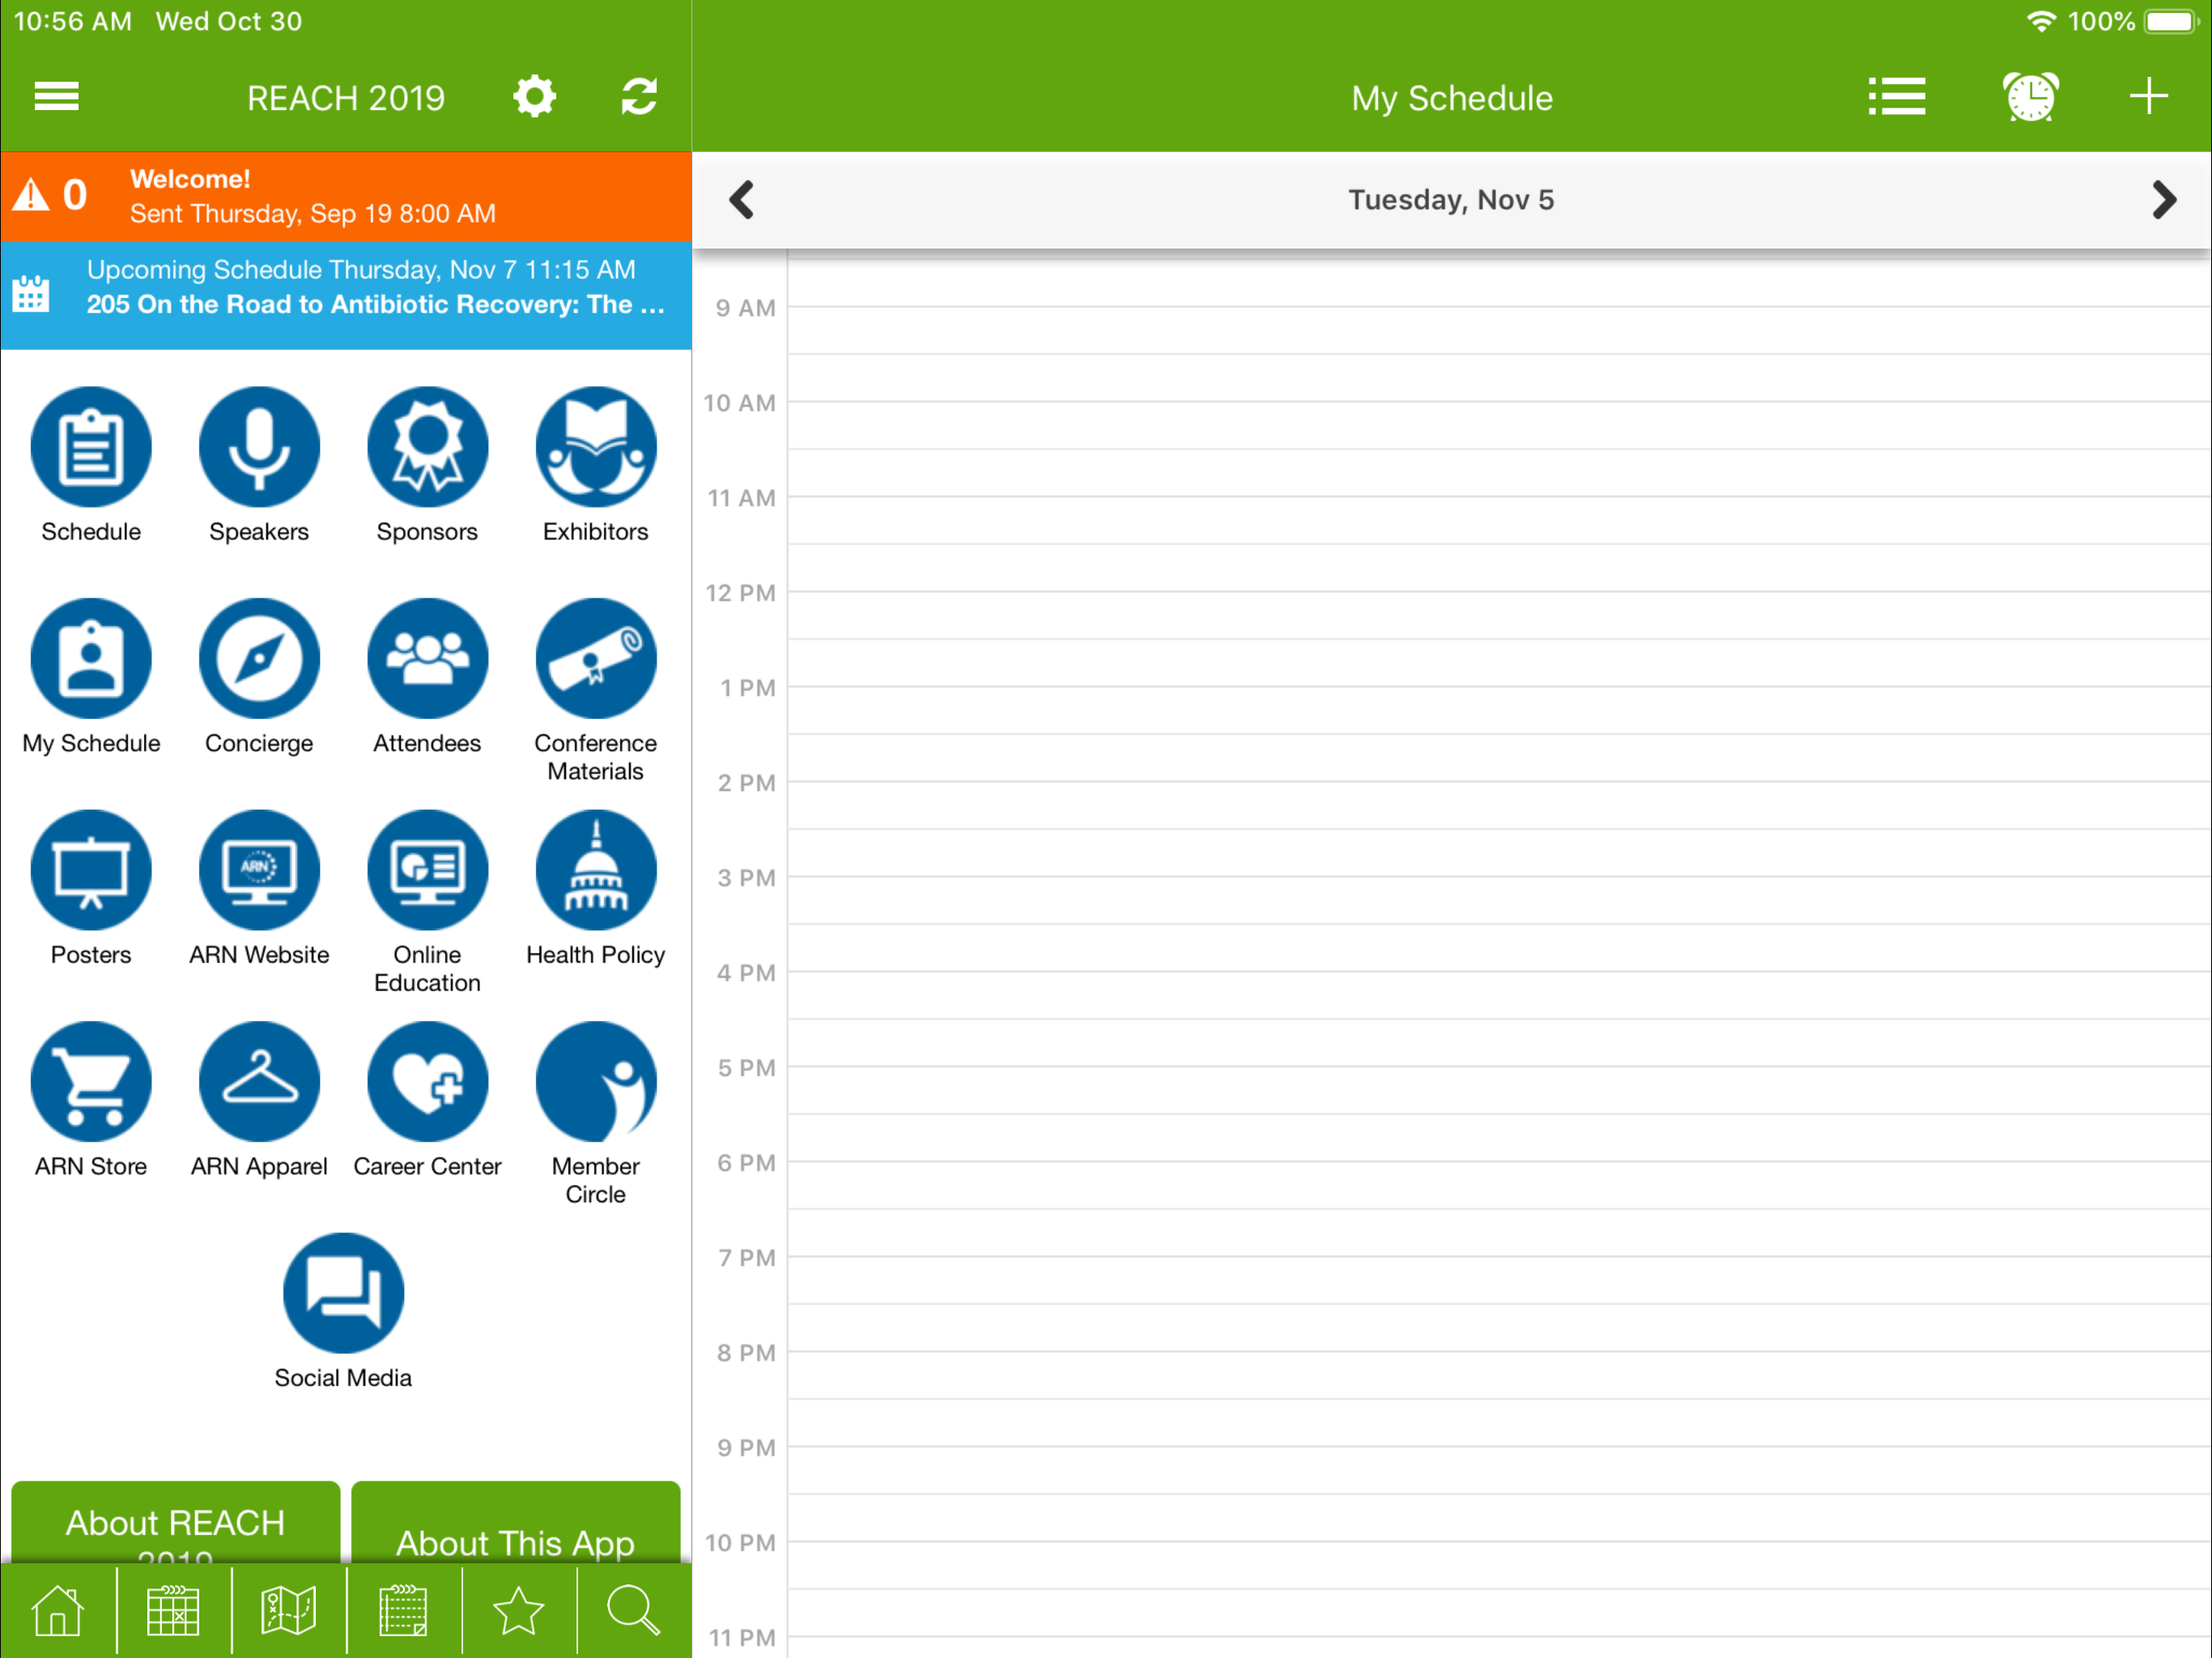
Task: Open the Health Policy capitol icon
Action: coord(596,870)
